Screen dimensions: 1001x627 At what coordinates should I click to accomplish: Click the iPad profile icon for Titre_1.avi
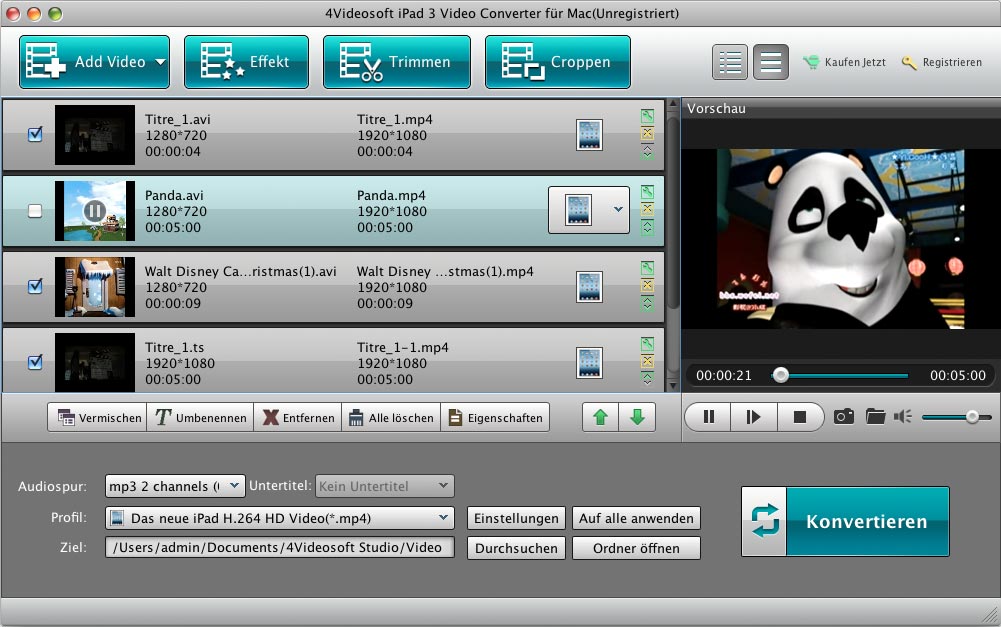[589, 135]
